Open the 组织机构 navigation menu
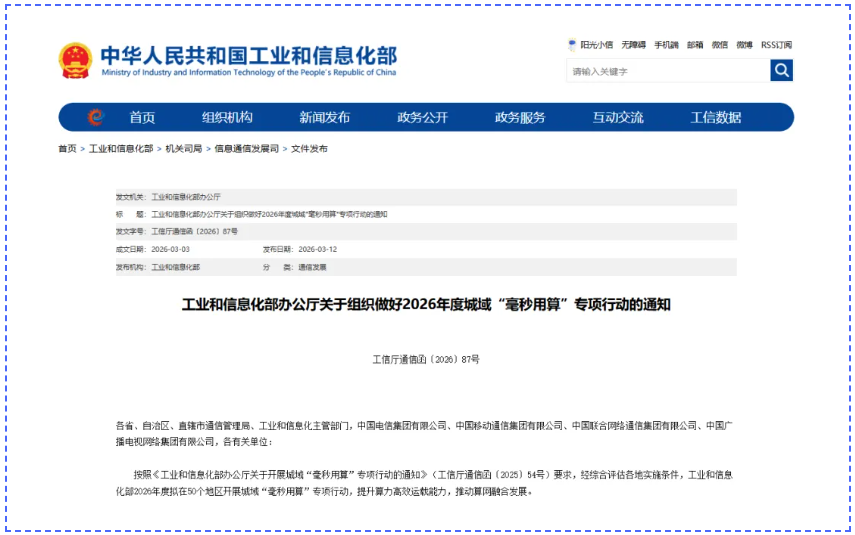 [x=227, y=117]
